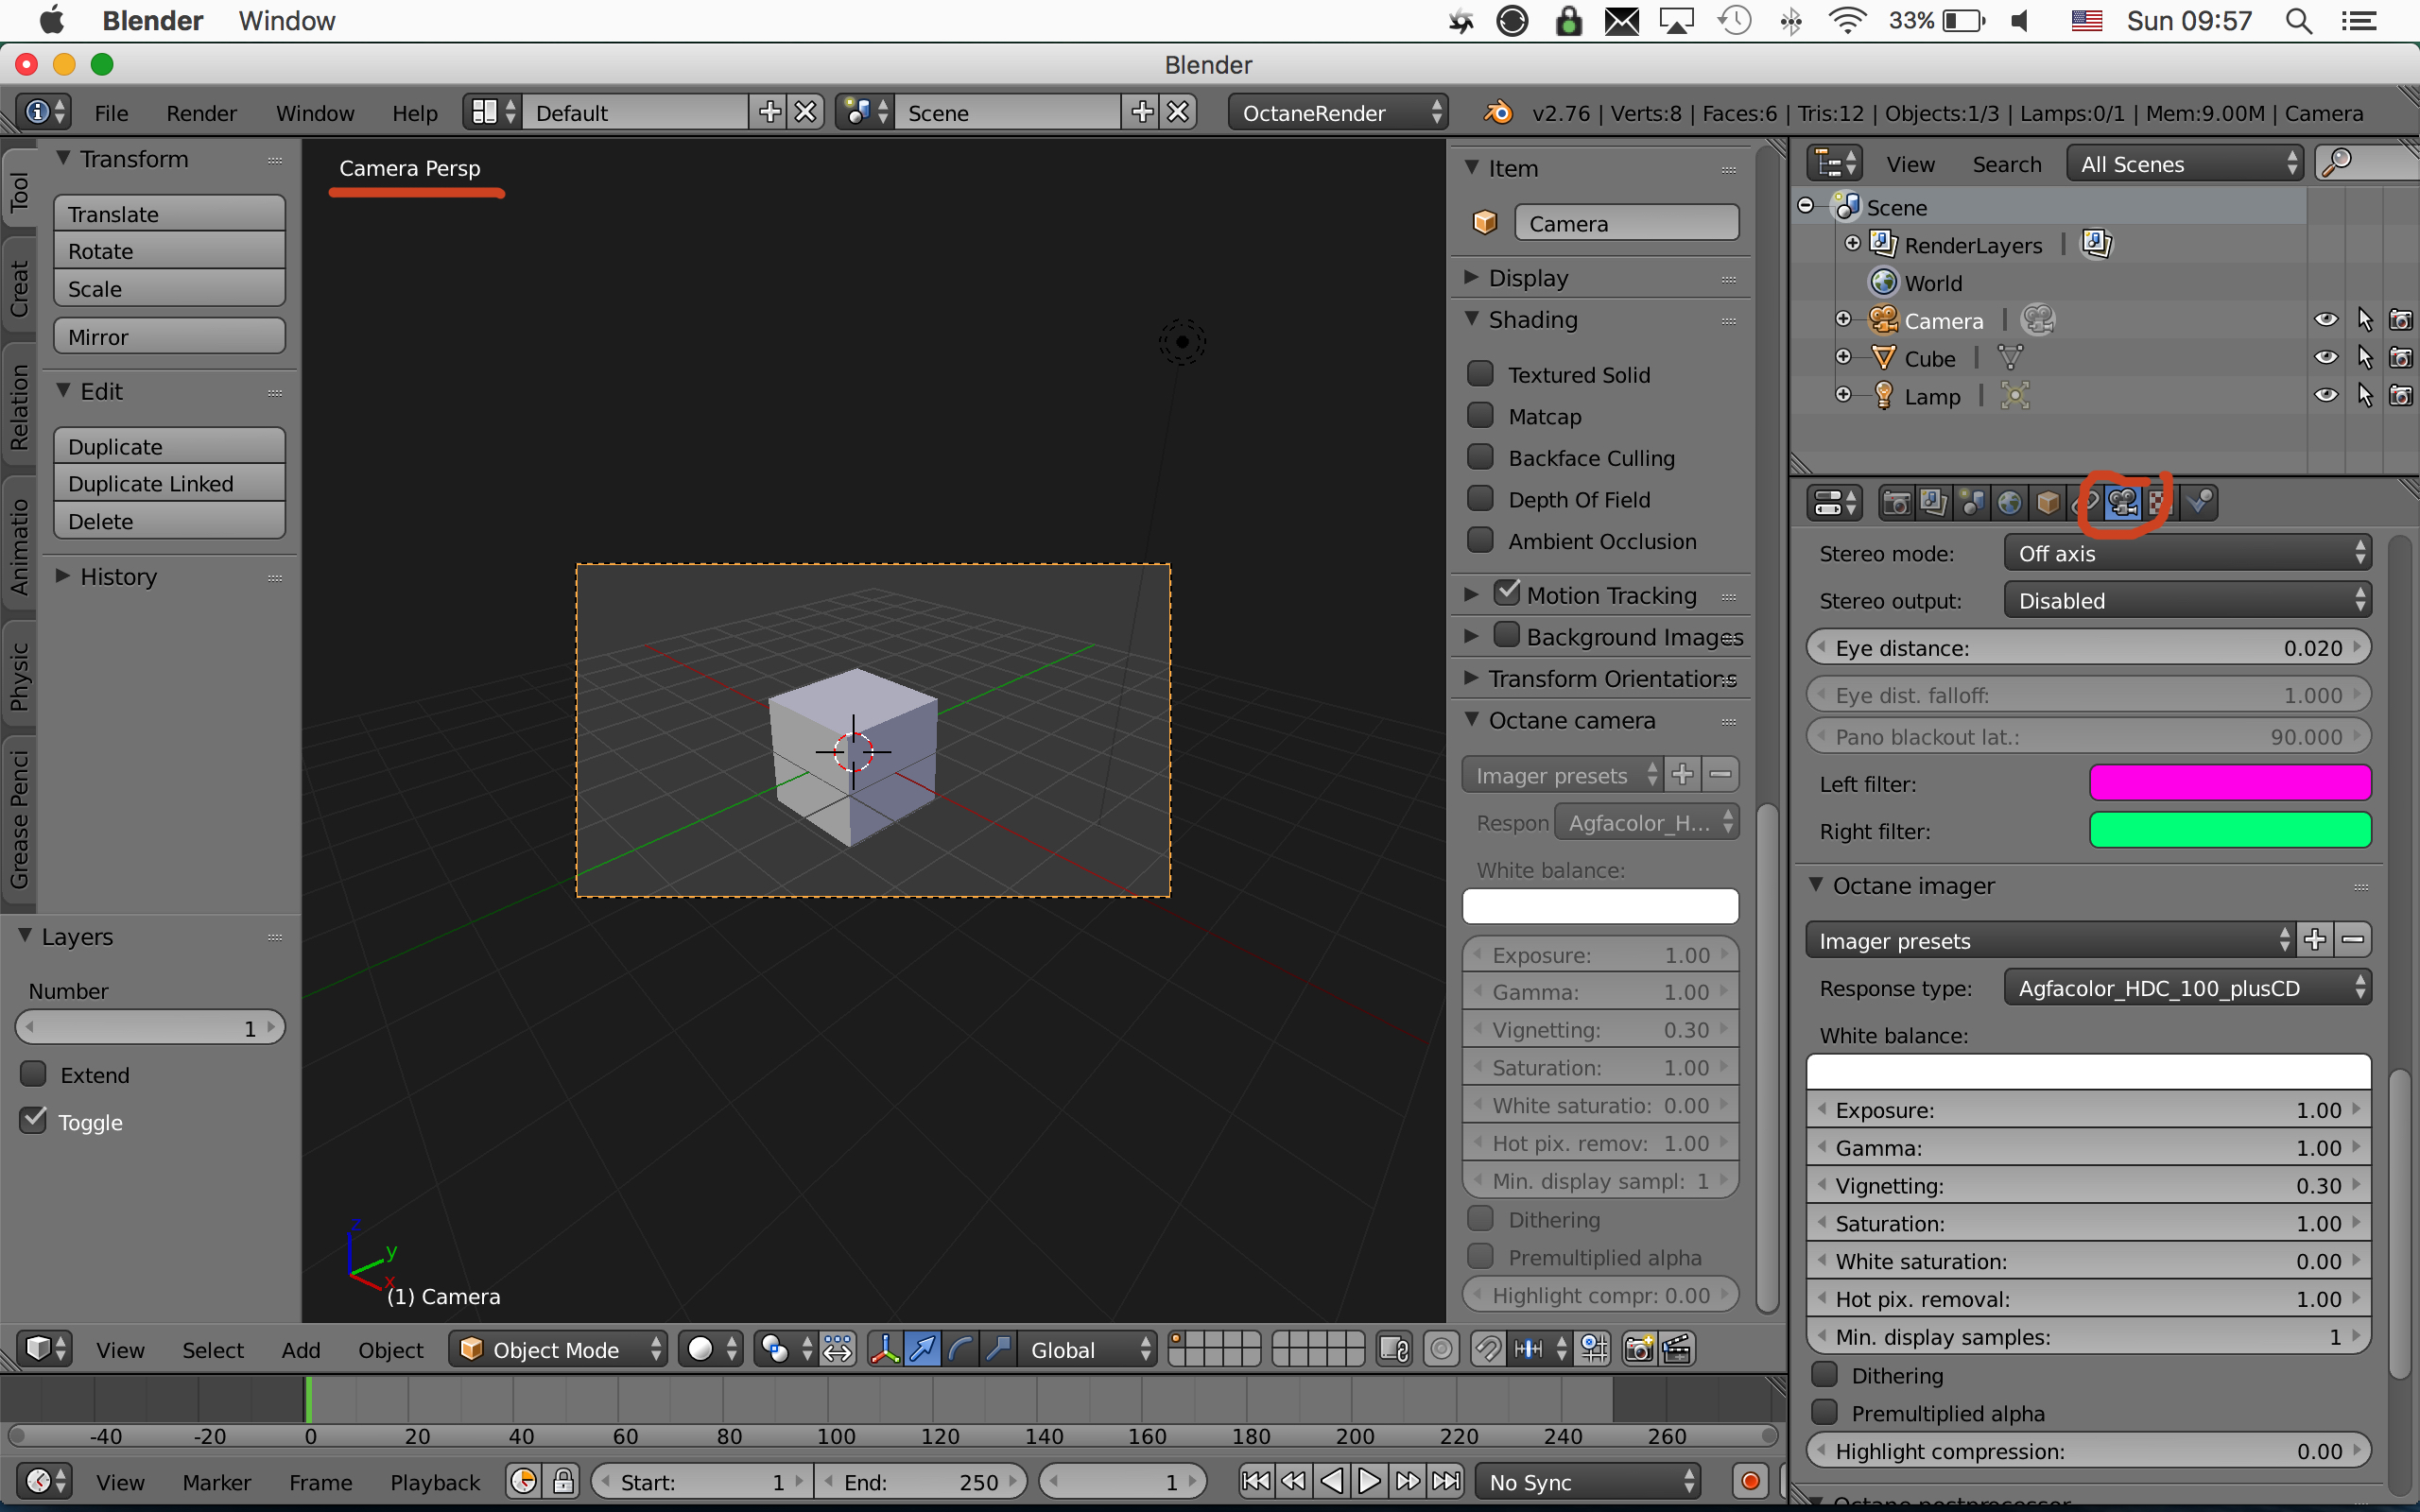Click the Mirror button
The height and width of the screenshot is (1512, 2420).
coord(169,337)
